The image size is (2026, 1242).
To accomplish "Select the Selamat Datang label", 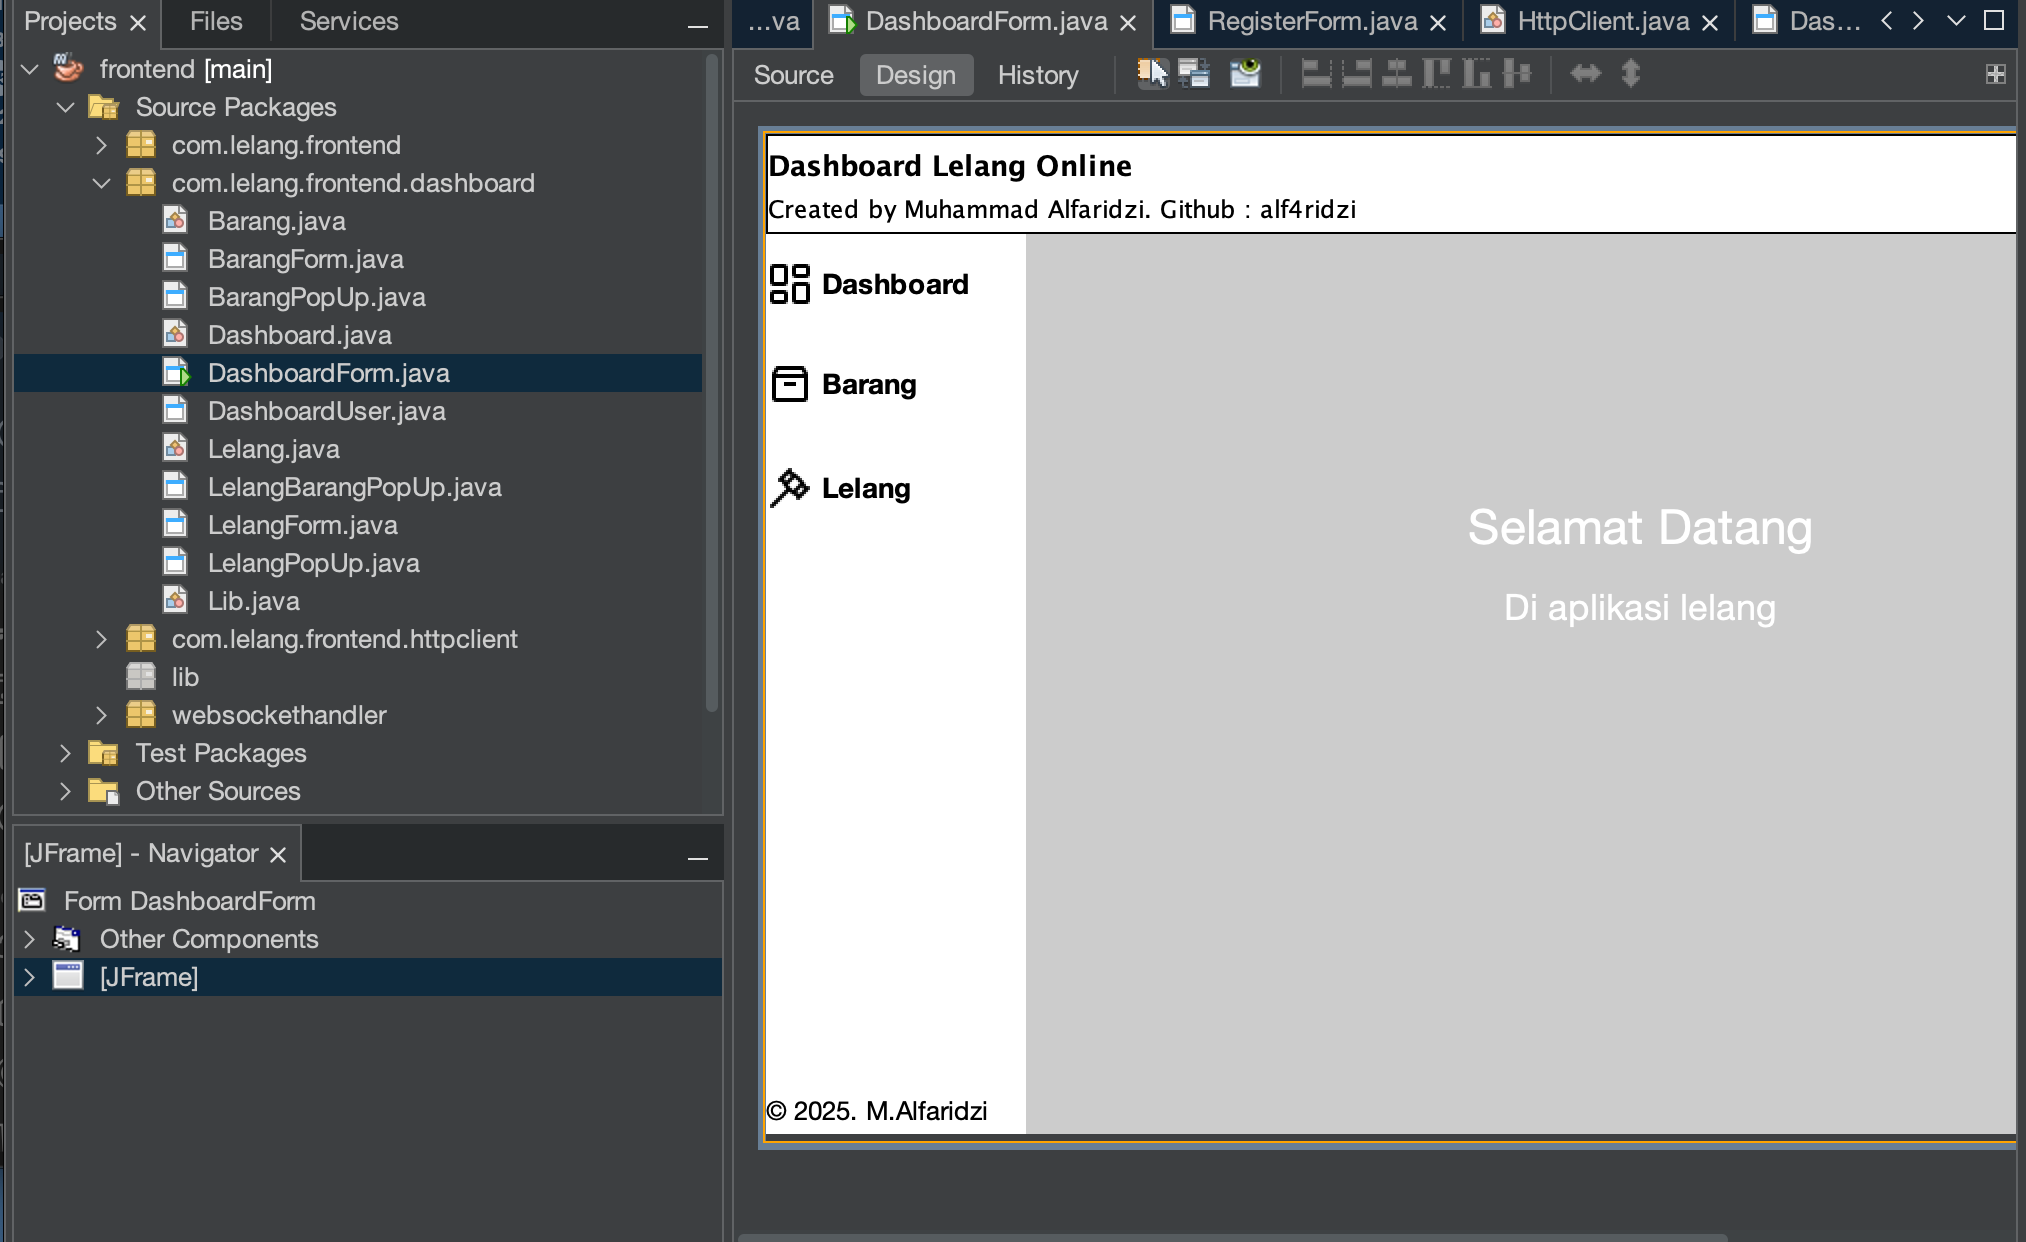I will (1640, 527).
